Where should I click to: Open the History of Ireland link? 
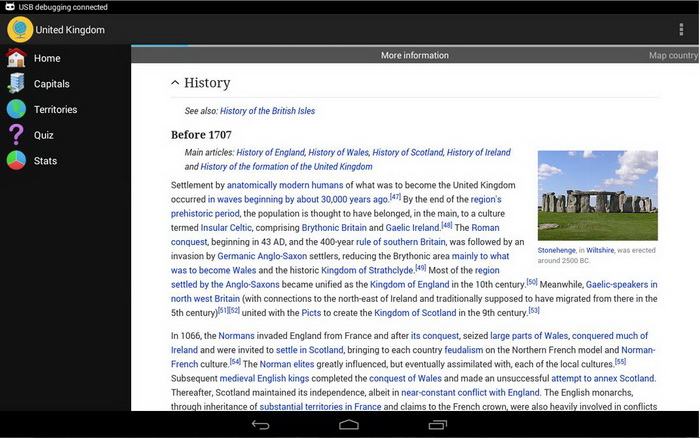(479, 152)
